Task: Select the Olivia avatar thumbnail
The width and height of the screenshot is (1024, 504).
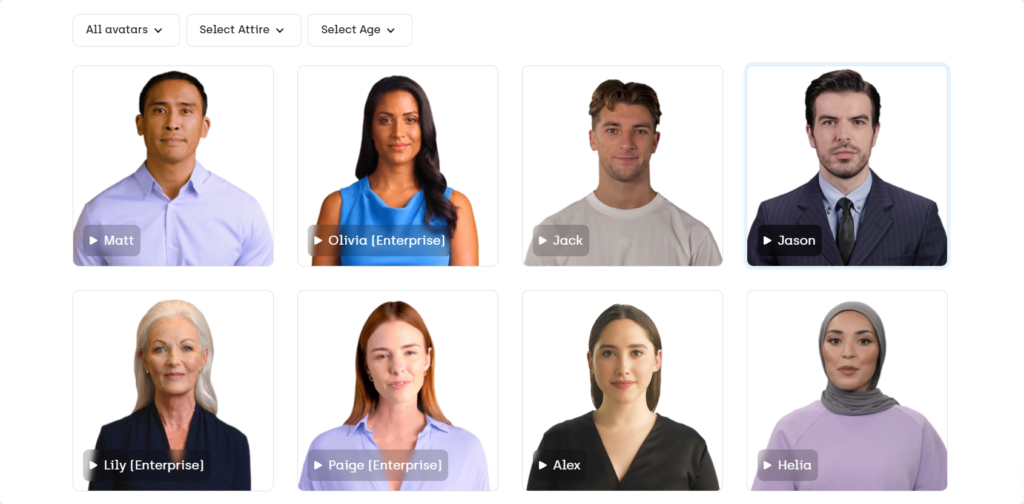Action: coord(398,166)
